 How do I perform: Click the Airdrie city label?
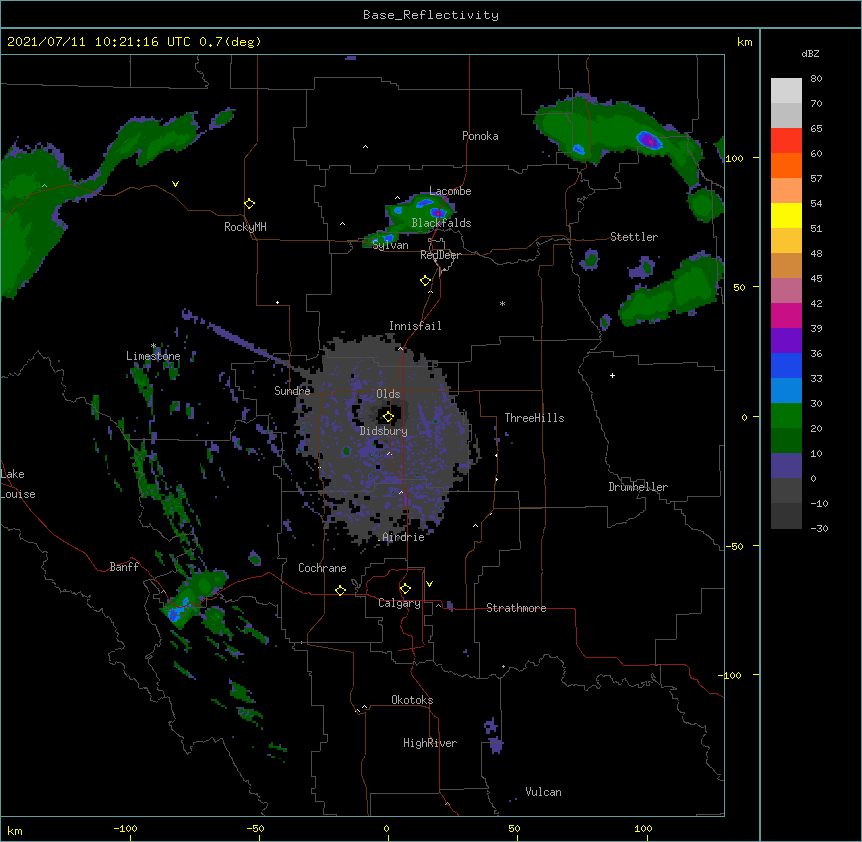[403, 537]
